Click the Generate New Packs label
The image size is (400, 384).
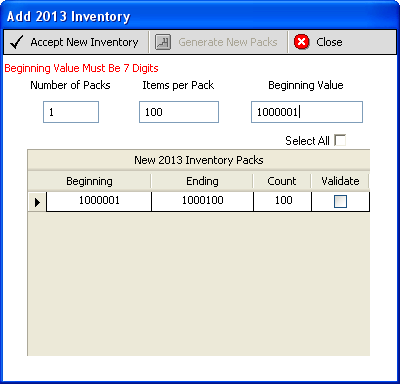coord(228,42)
